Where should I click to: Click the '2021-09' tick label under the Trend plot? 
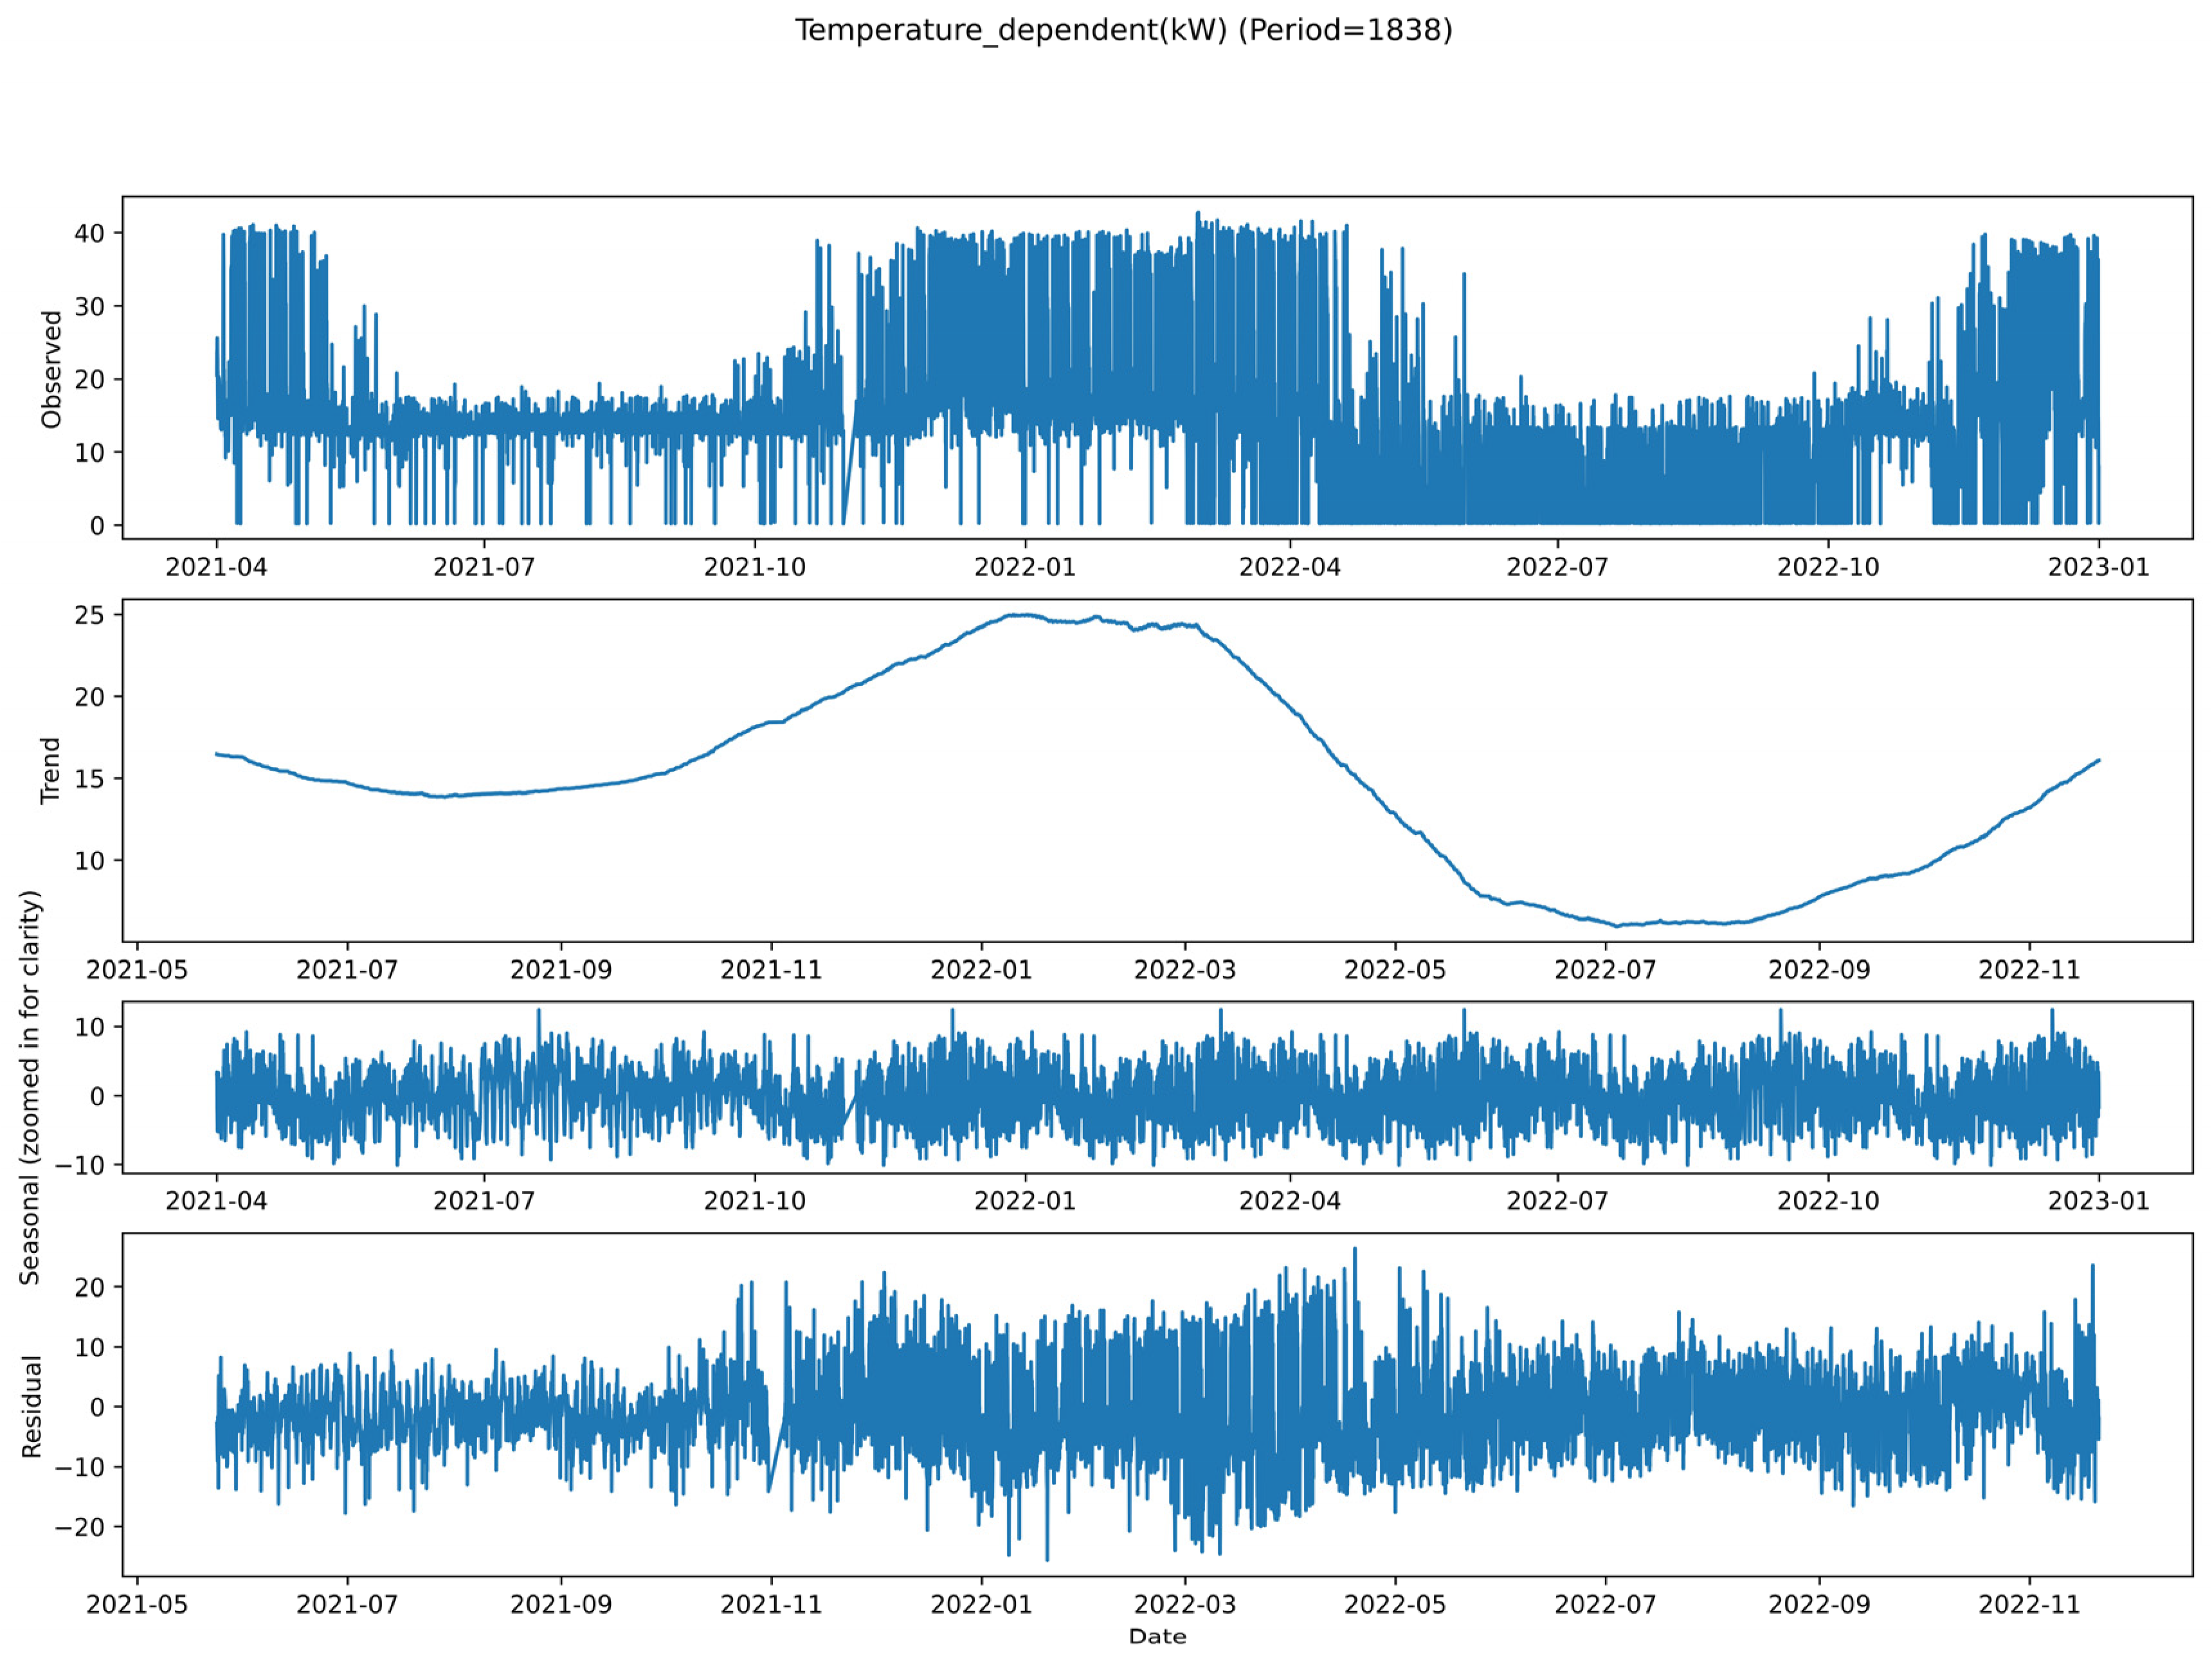tap(560, 970)
